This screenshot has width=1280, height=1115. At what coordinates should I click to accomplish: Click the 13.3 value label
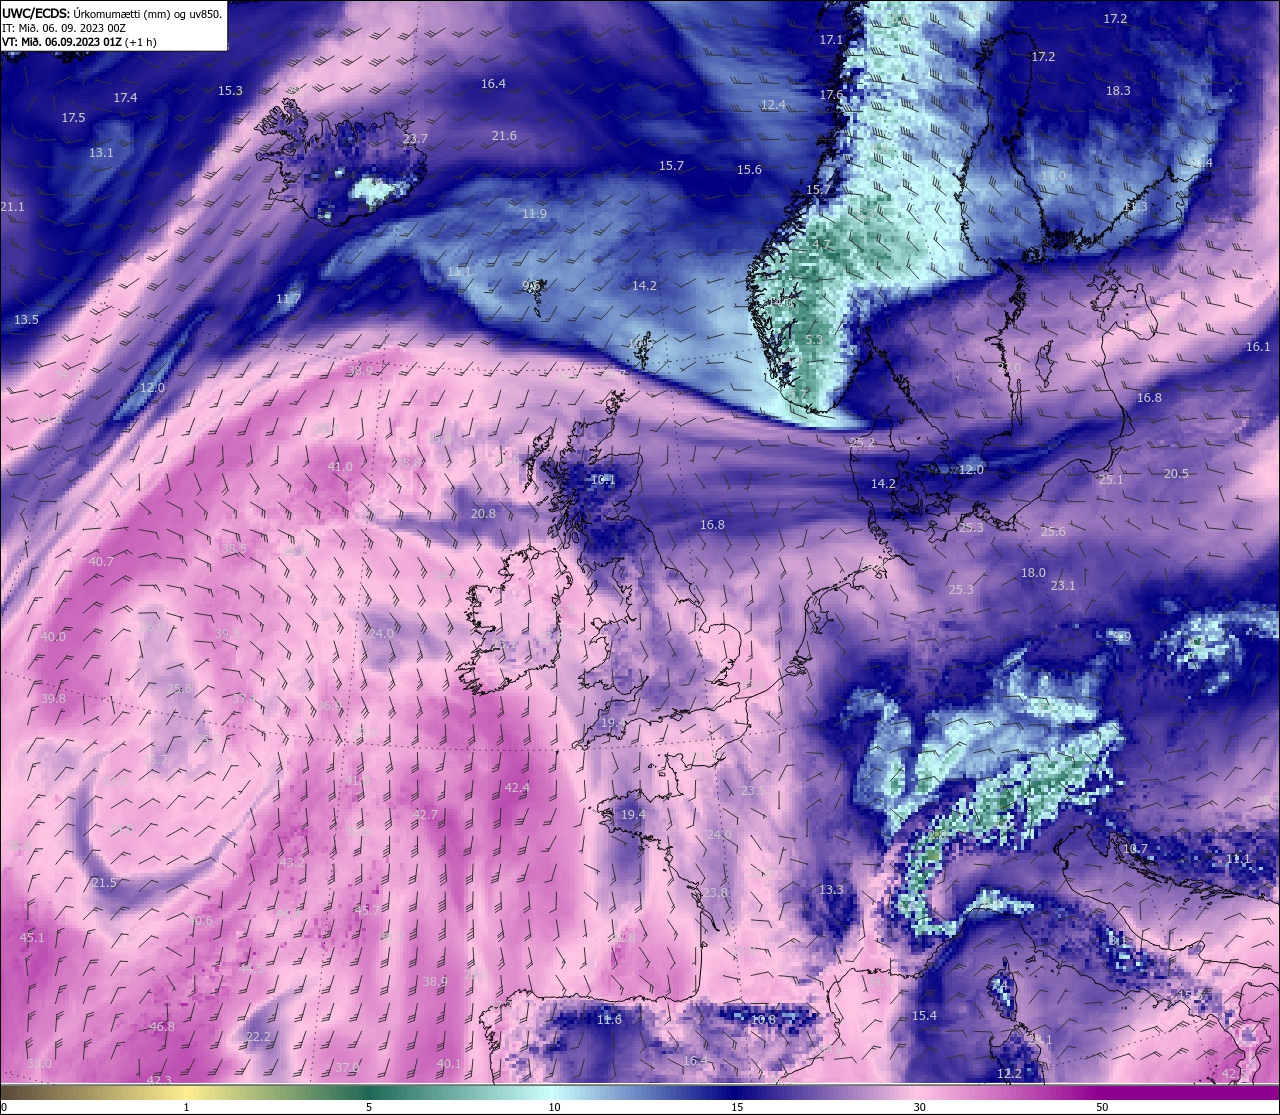[831, 890]
